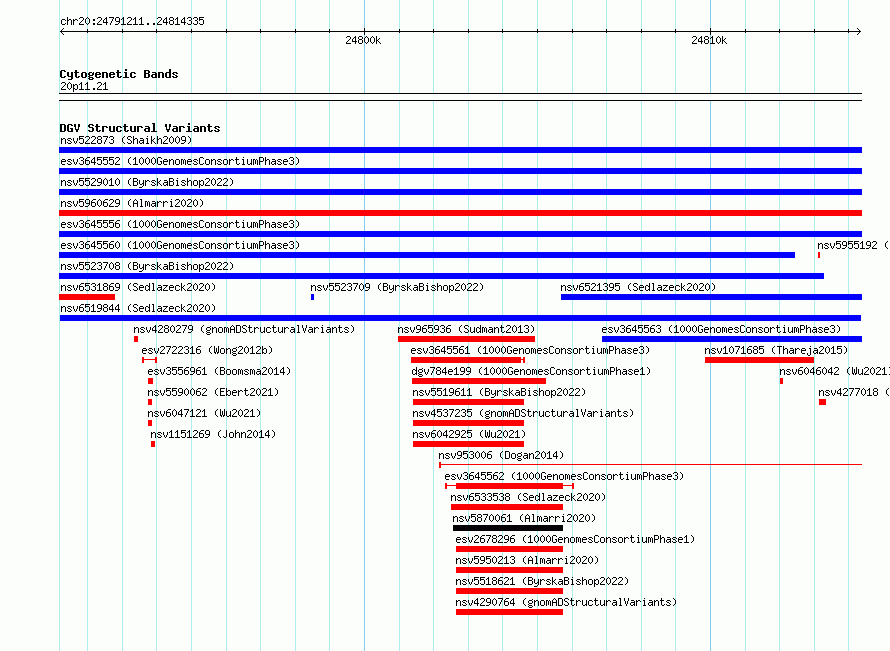Click the 24810k ruler label

click(710, 40)
